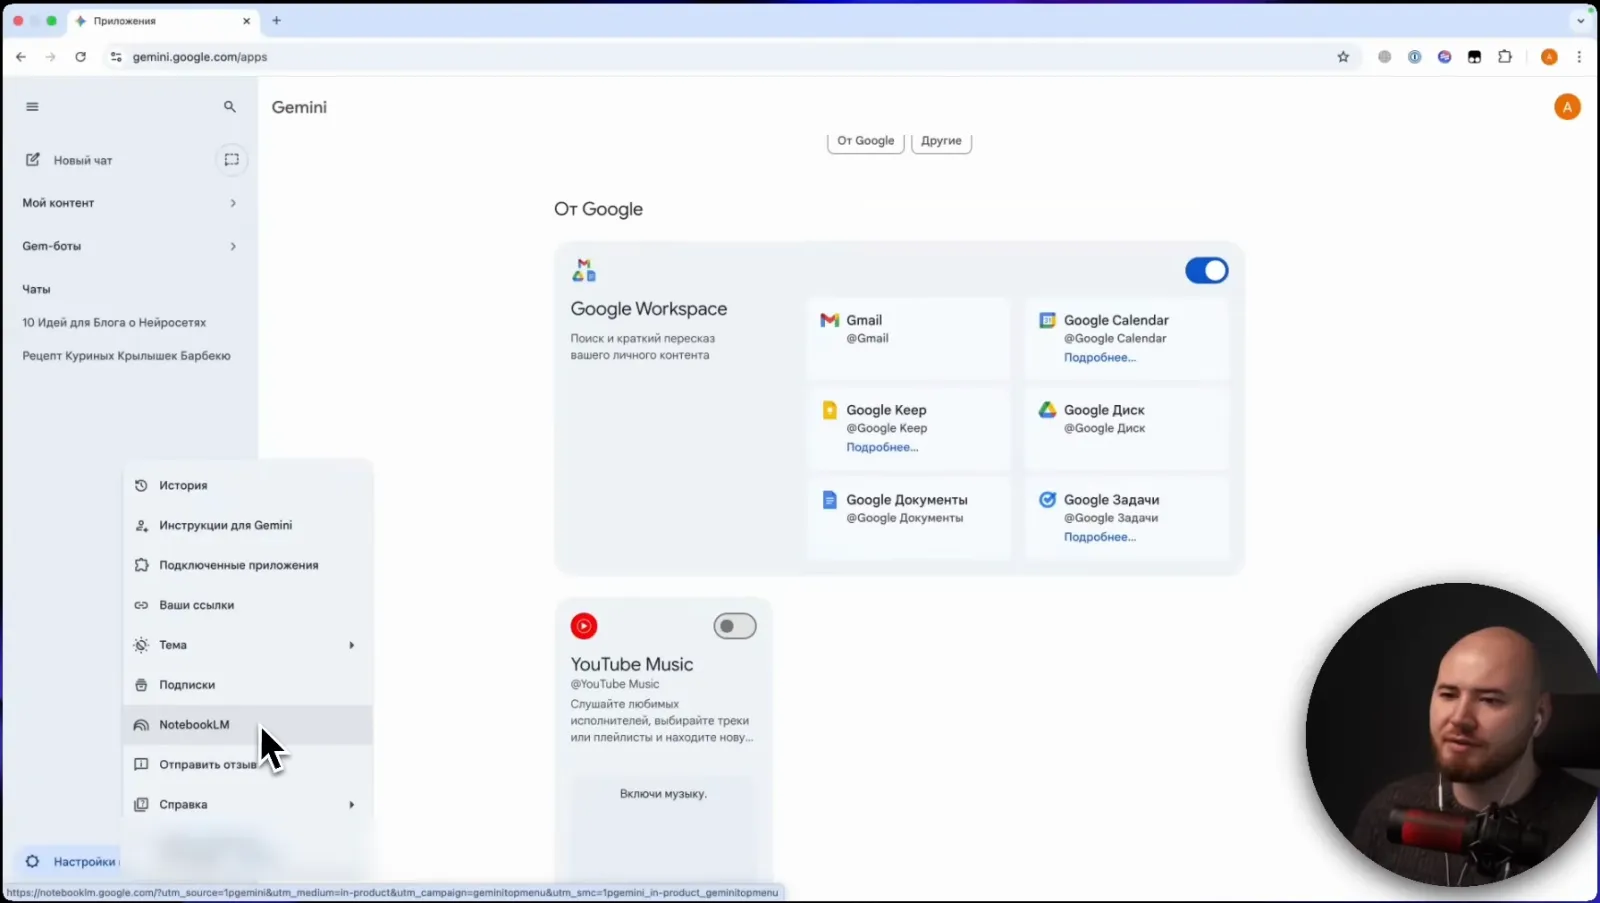Collapse the sidebar hamburger menu
The width and height of the screenshot is (1600, 903).
click(32, 107)
